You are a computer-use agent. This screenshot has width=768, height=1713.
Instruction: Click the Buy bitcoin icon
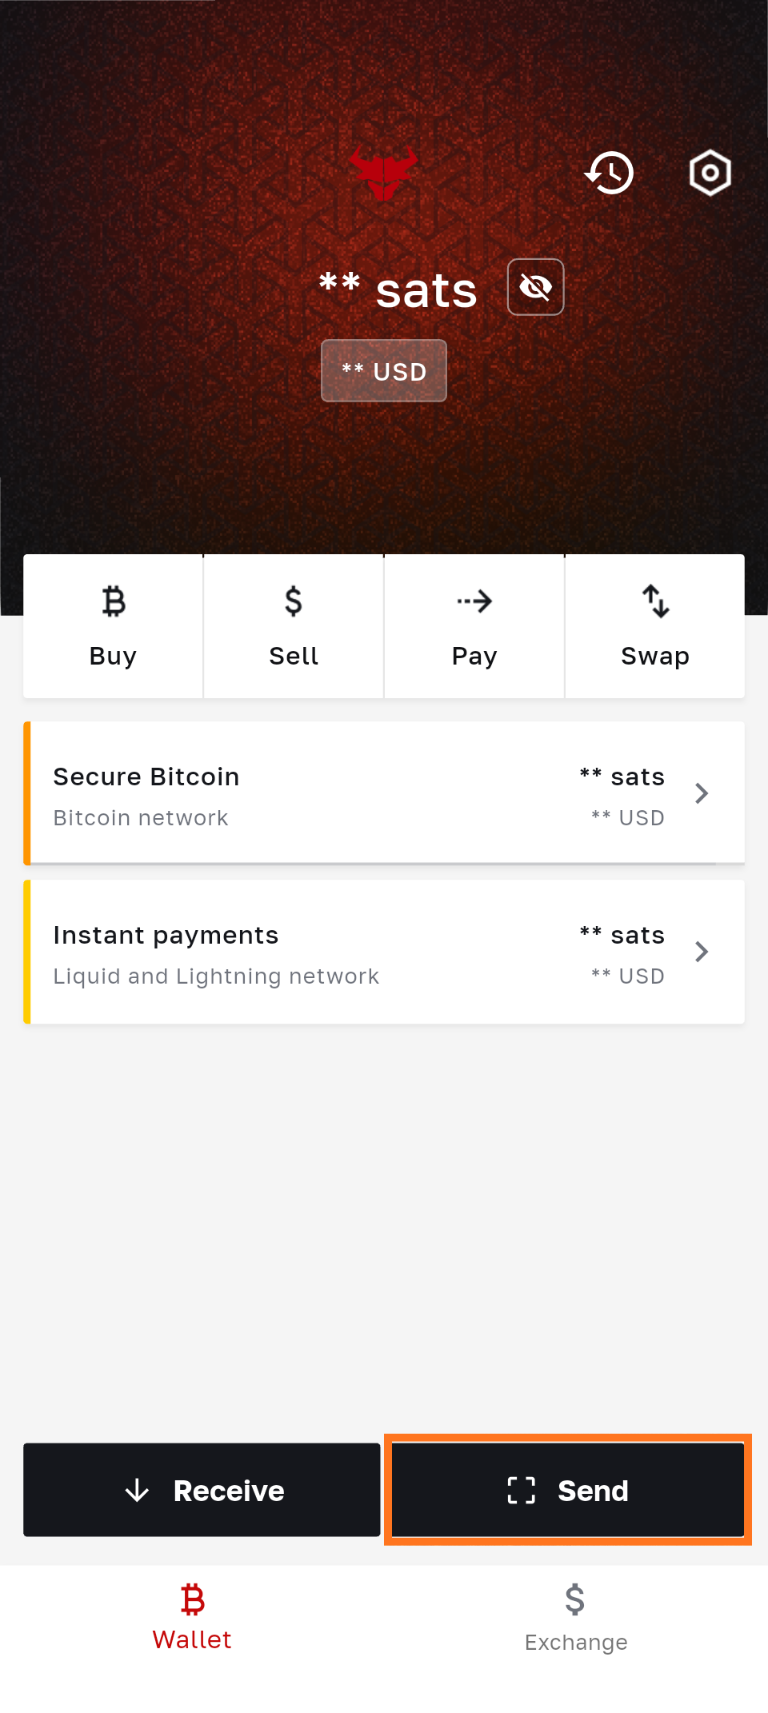pos(113,602)
